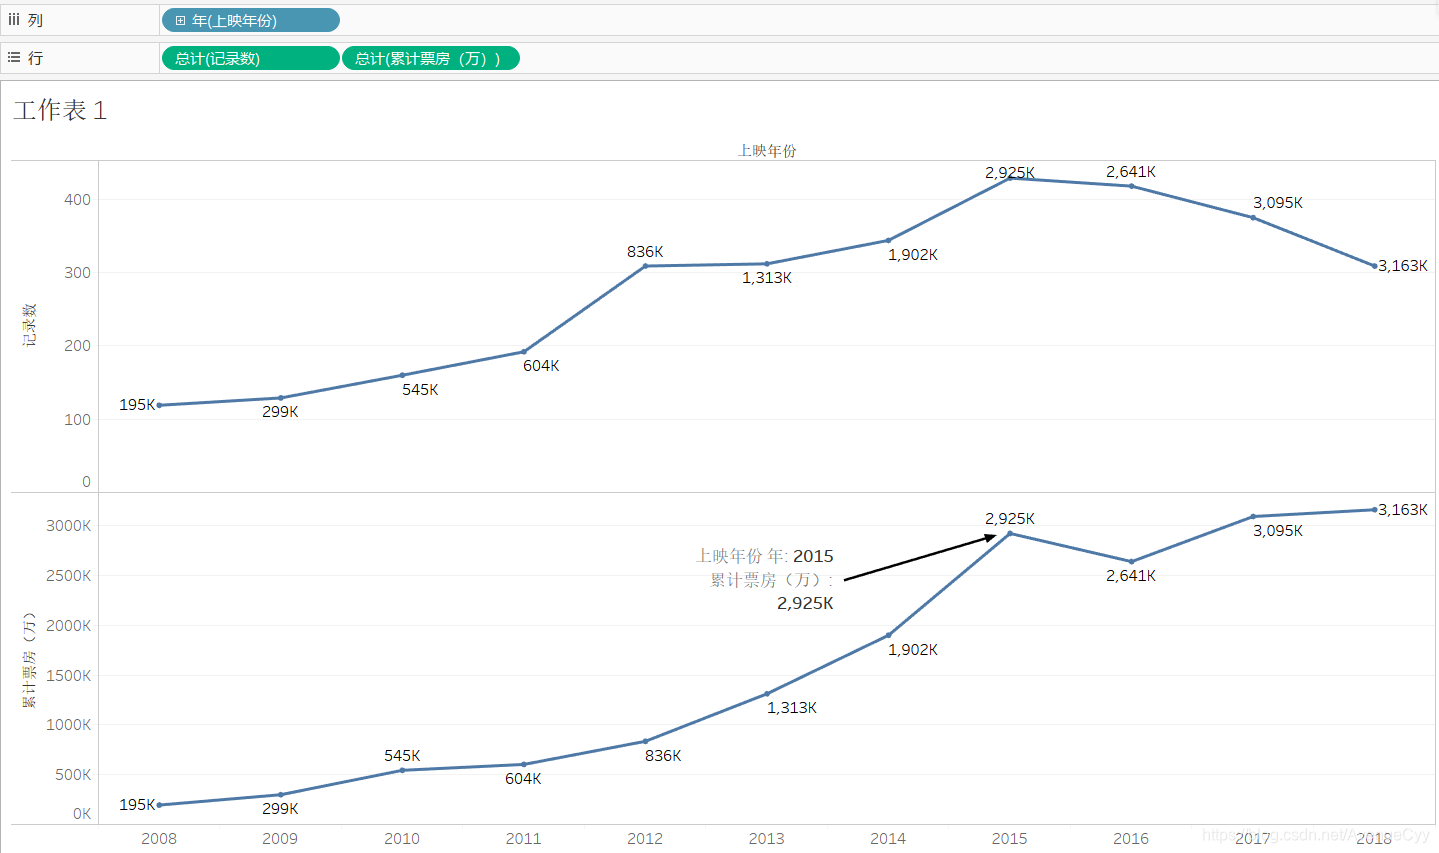Select the 604K label in 累计票房 chart

tap(523, 779)
